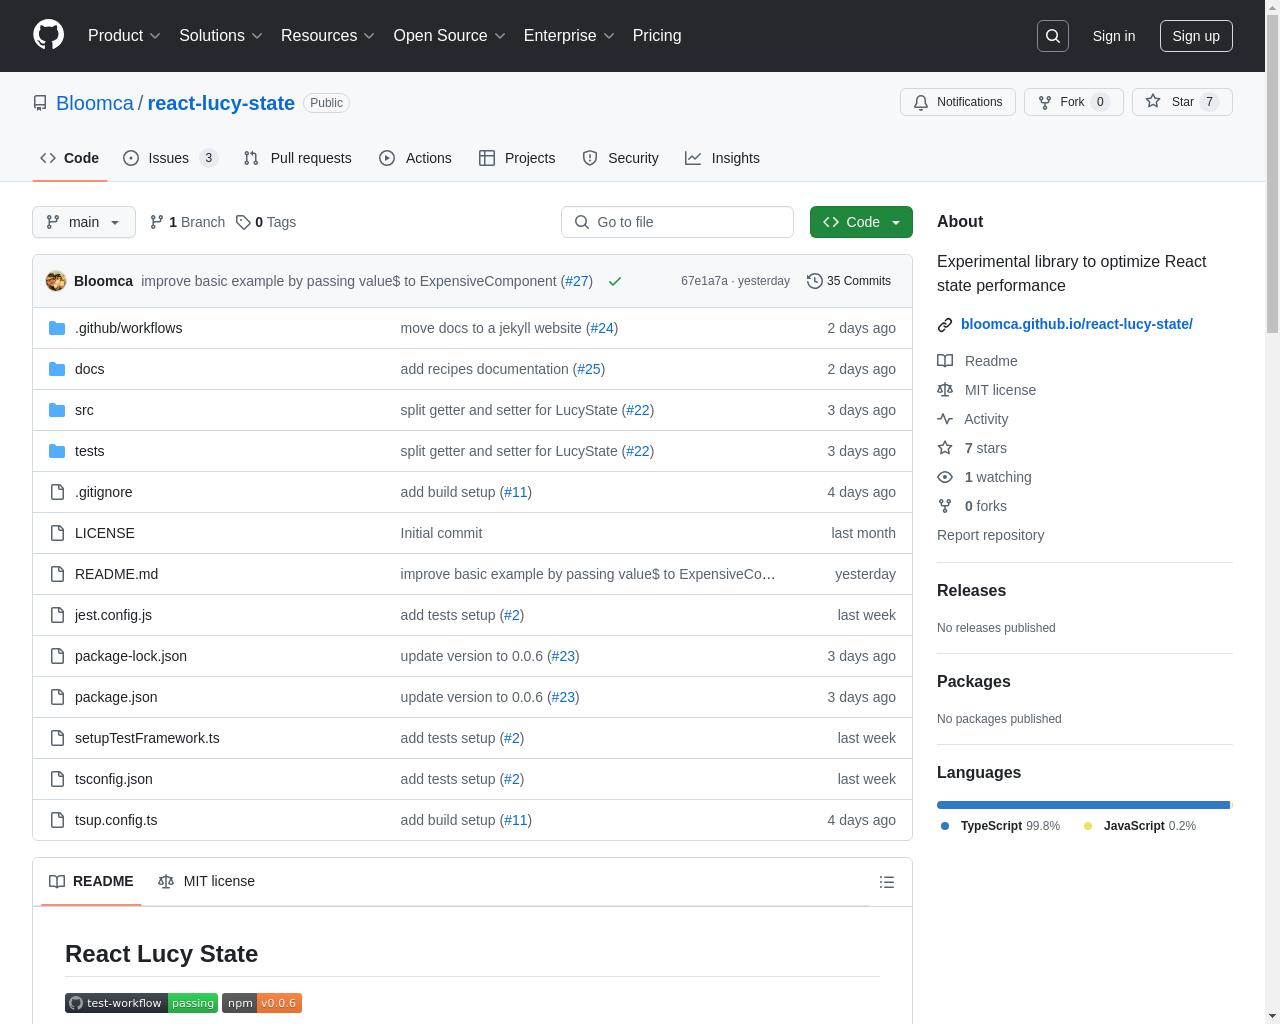The width and height of the screenshot is (1280, 1024).
Task: Open the tests folder
Action: 89,451
